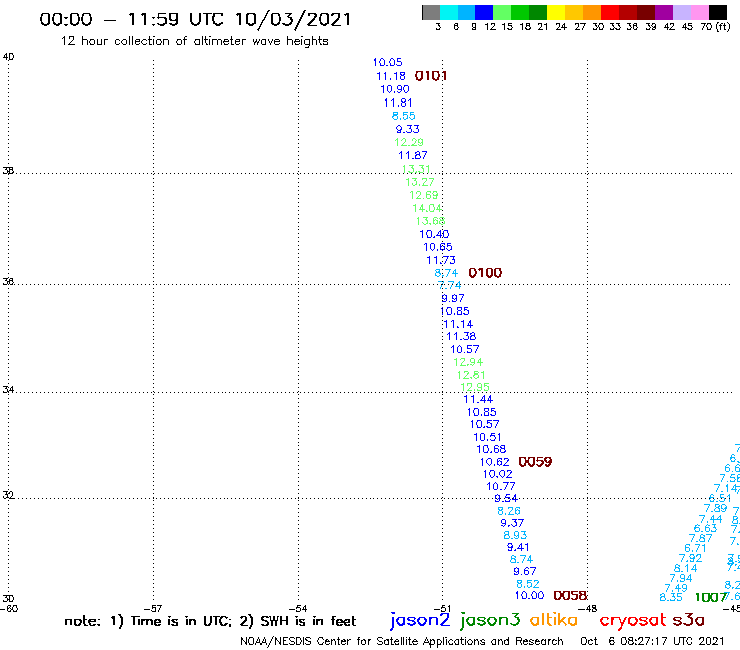
Task: Click the 0100 time marker
Action: tap(485, 272)
